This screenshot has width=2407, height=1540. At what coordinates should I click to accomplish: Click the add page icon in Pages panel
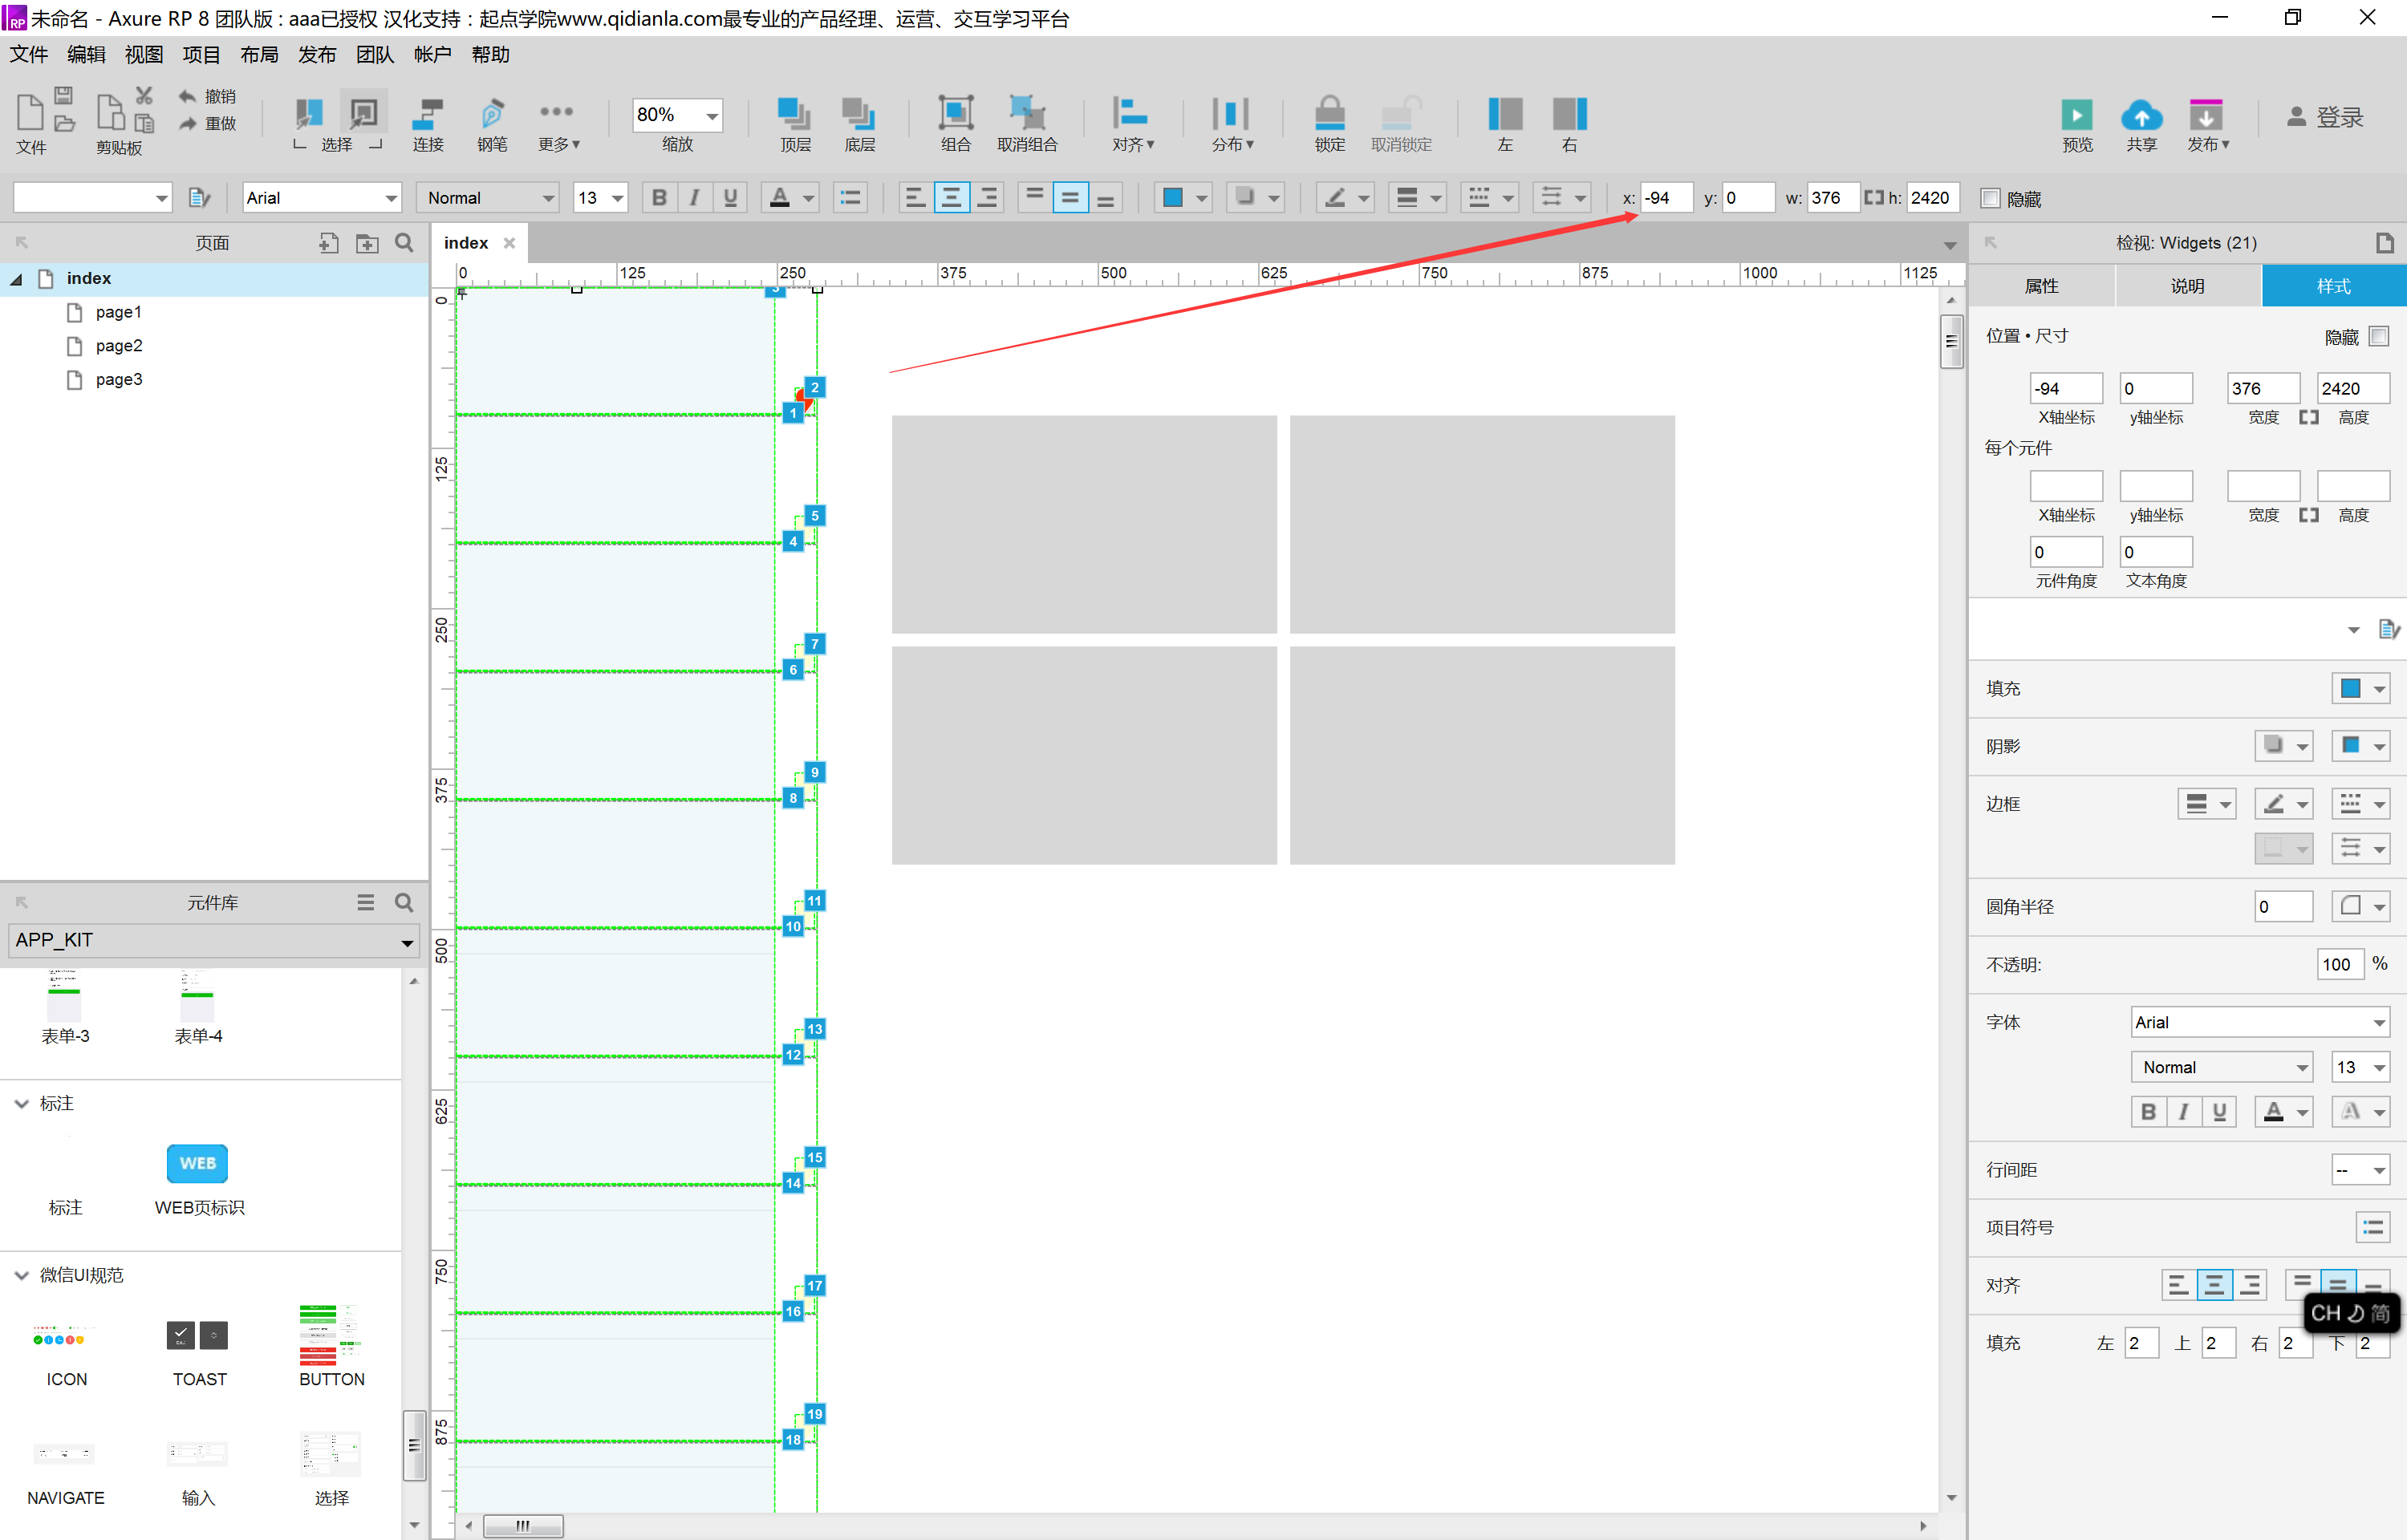(x=329, y=243)
